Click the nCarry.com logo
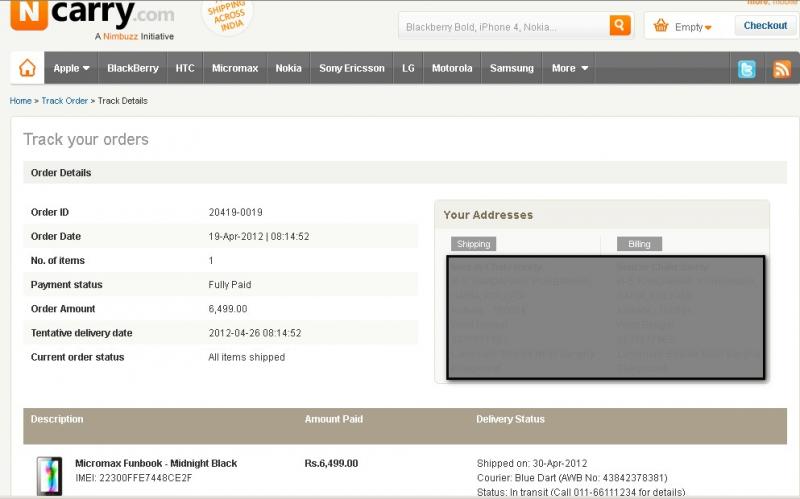The height and width of the screenshot is (499, 800). tap(92, 14)
